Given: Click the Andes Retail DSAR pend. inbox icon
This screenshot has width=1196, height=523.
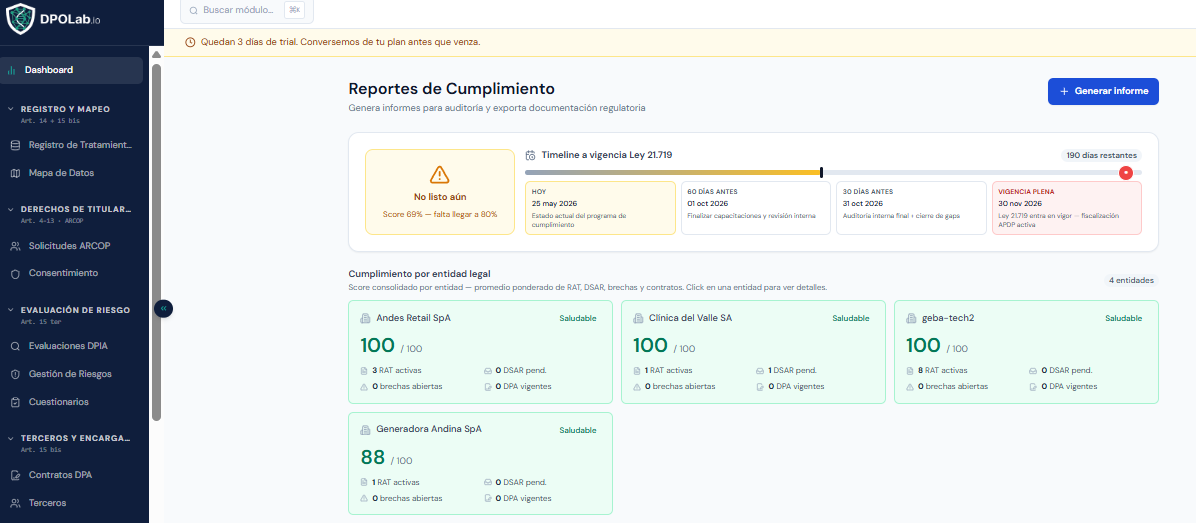Looking at the screenshot, I should tap(487, 371).
